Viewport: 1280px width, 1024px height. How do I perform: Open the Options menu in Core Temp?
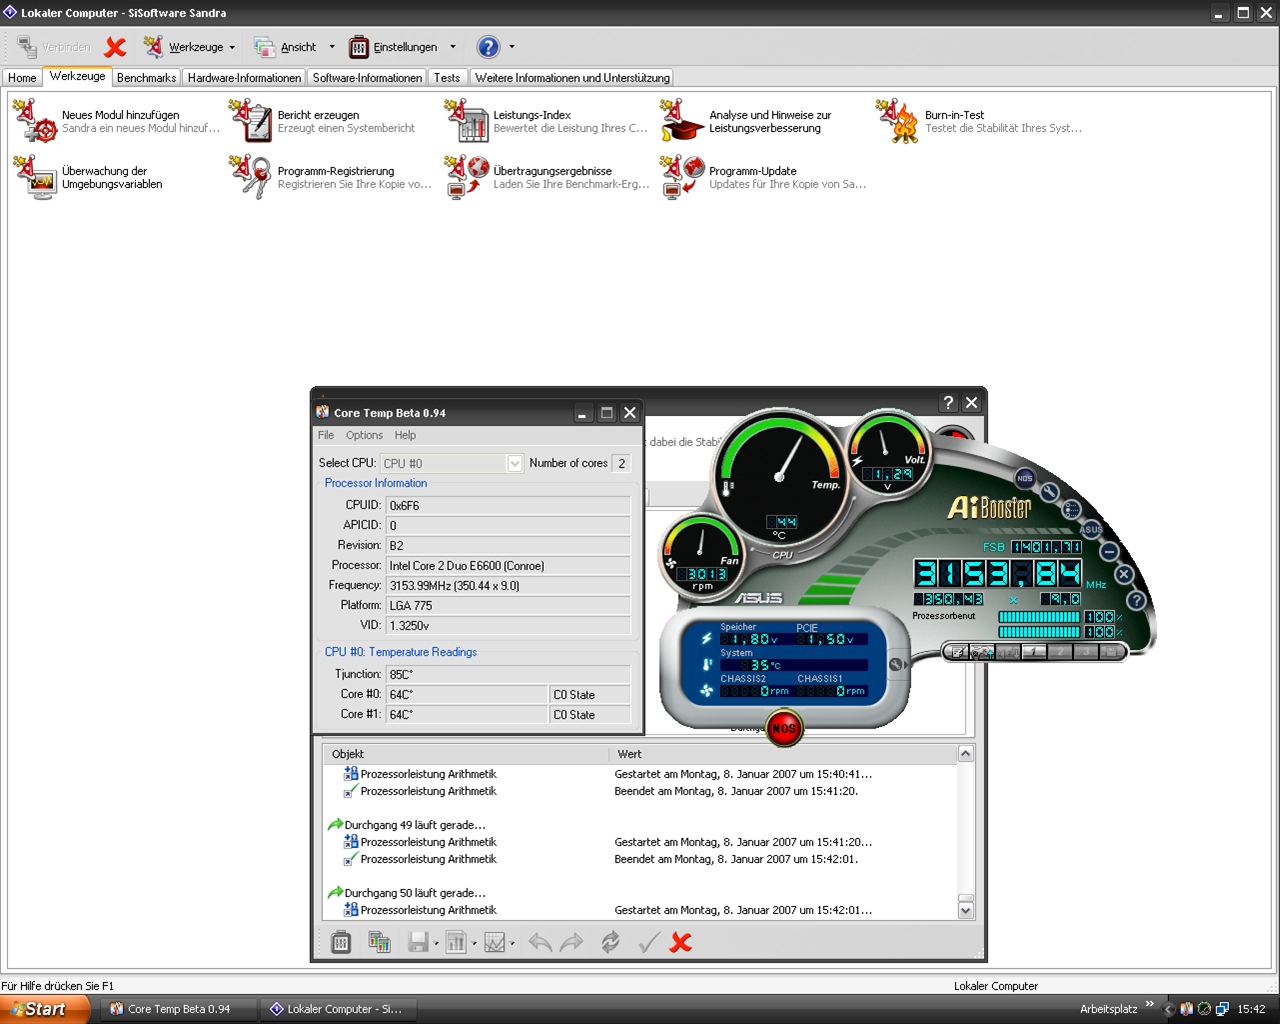pyautogui.click(x=364, y=435)
